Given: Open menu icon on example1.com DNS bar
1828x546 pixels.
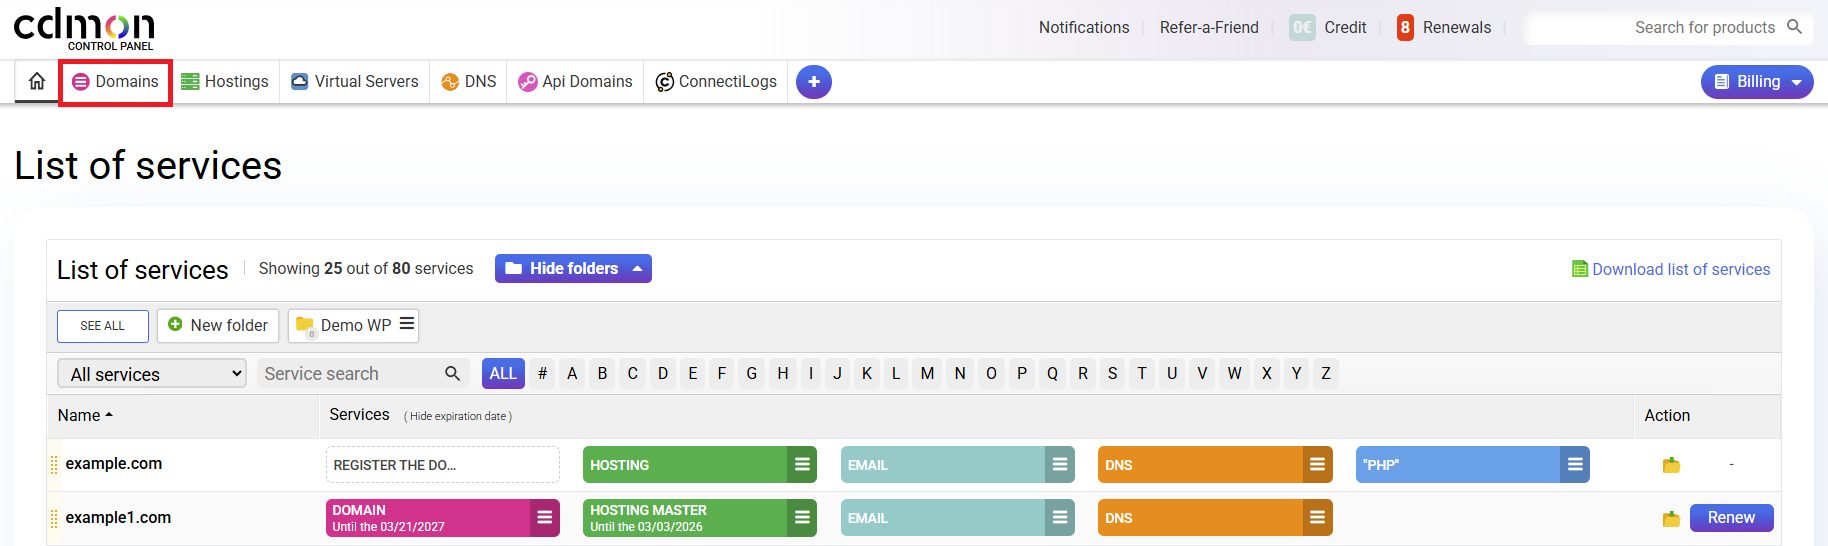Looking at the screenshot, I should [1318, 518].
